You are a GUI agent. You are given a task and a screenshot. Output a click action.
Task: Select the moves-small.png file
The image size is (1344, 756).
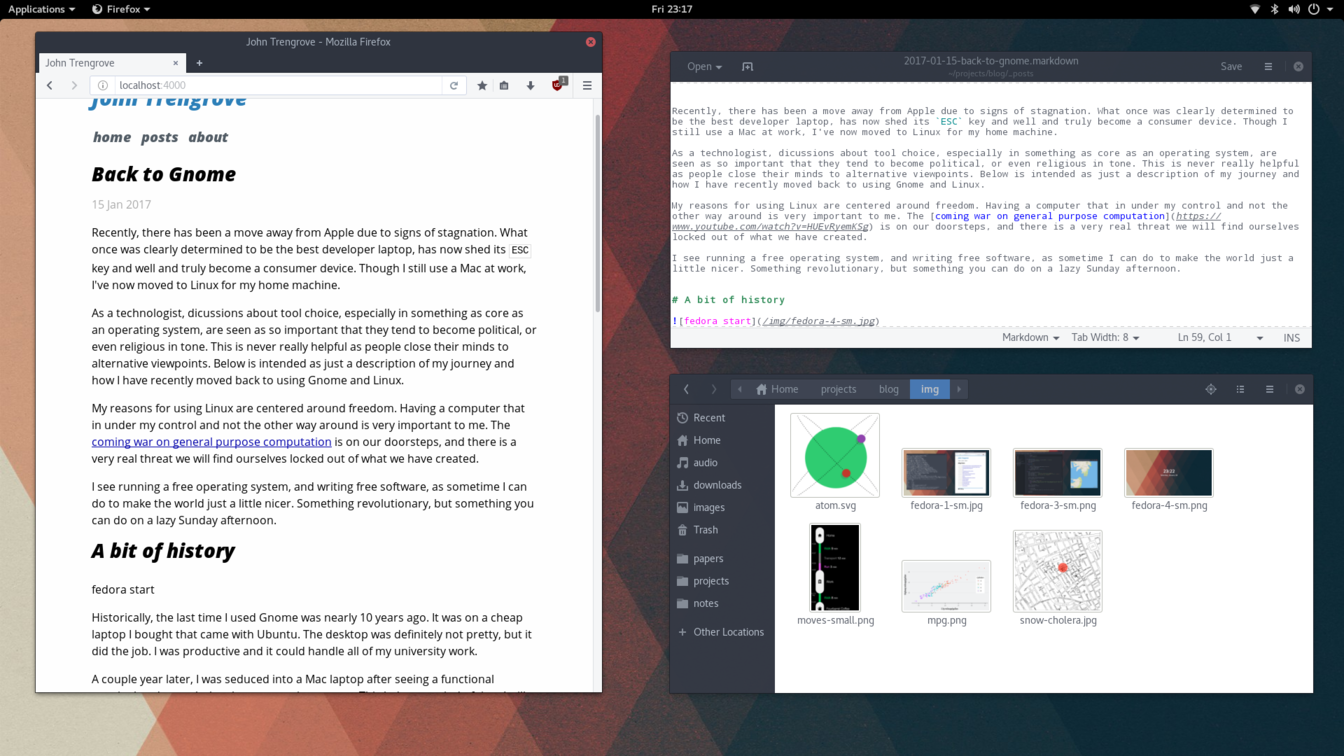835,567
